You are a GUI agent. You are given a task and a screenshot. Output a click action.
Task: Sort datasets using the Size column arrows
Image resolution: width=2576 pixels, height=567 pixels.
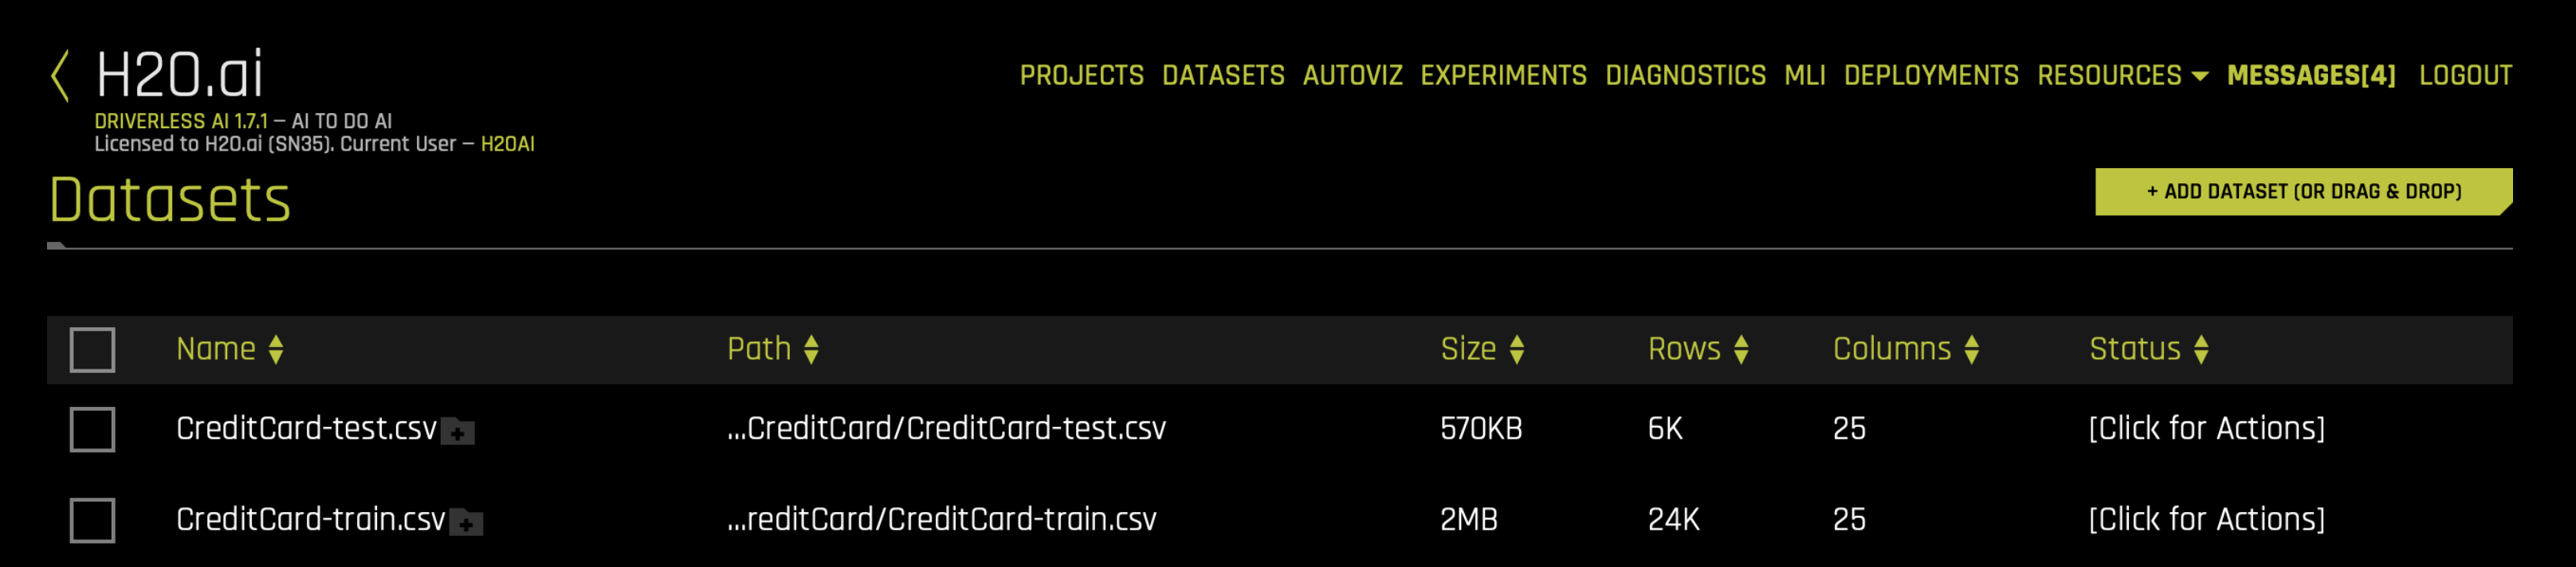click(x=1519, y=349)
